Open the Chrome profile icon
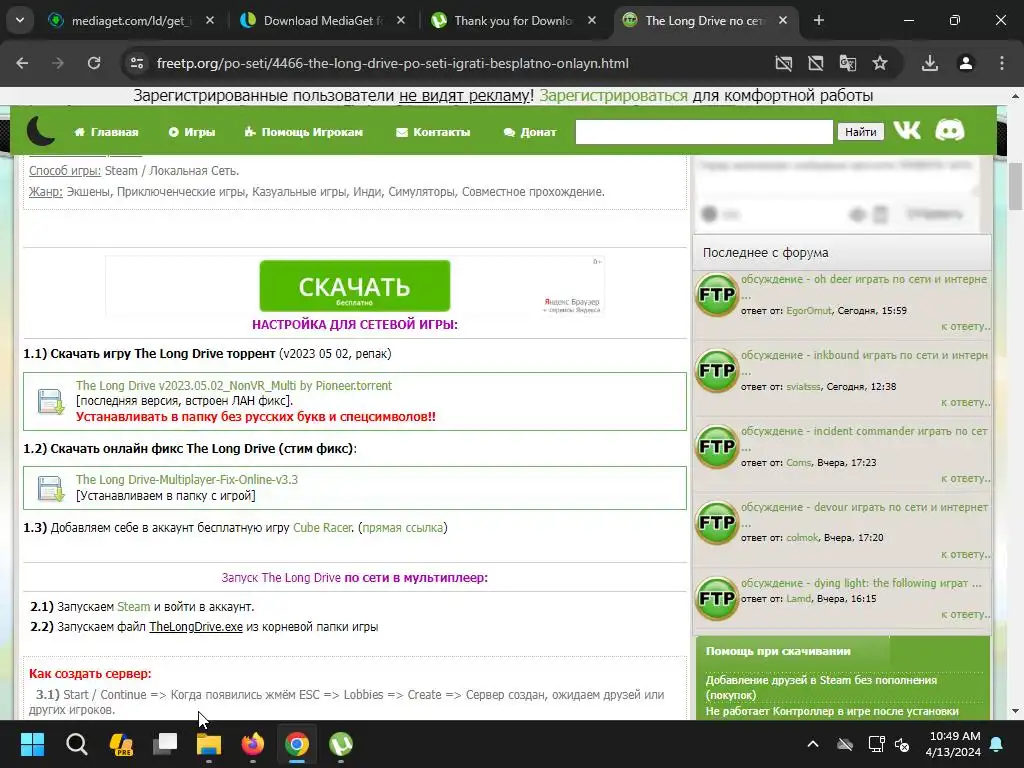1024x768 pixels. tap(966, 63)
